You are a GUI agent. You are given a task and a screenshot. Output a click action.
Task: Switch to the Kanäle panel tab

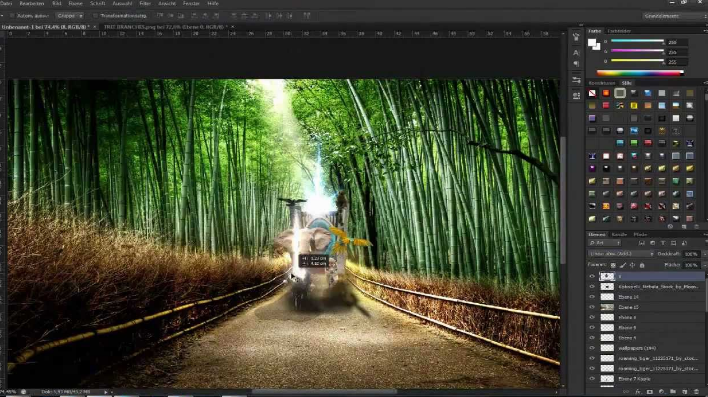click(619, 234)
